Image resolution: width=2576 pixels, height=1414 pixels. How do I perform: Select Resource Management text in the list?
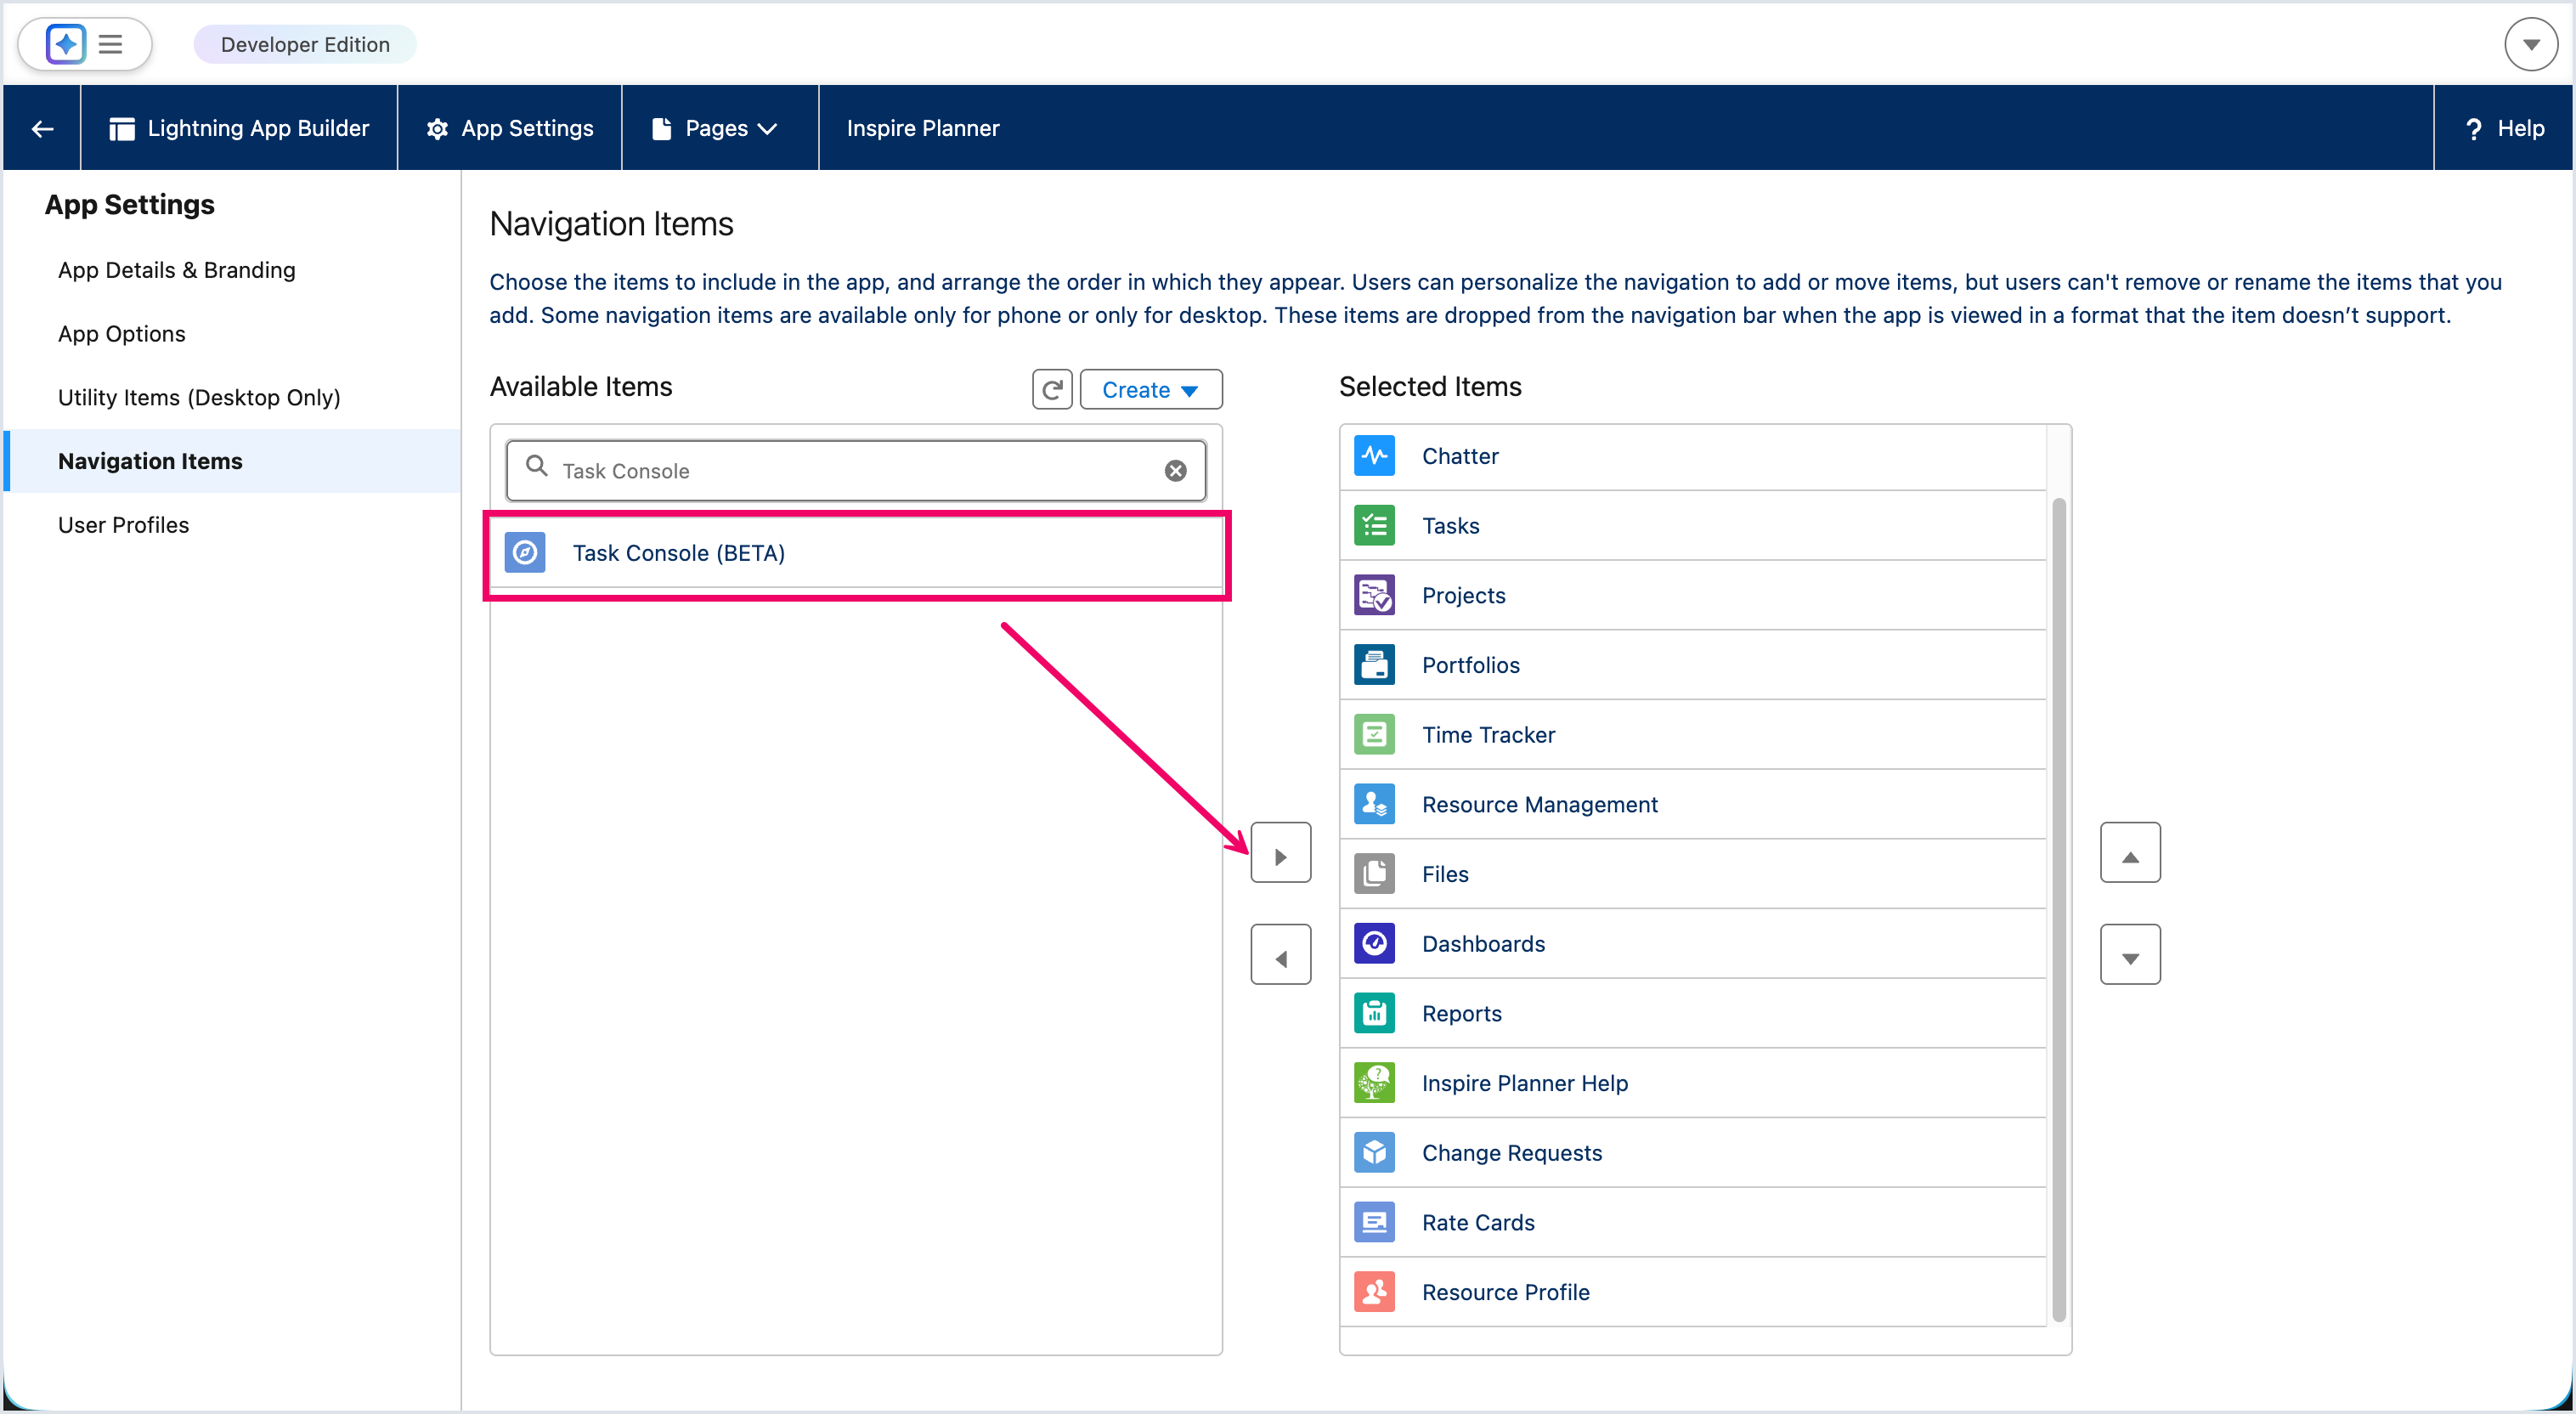[x=1540, y=805]
